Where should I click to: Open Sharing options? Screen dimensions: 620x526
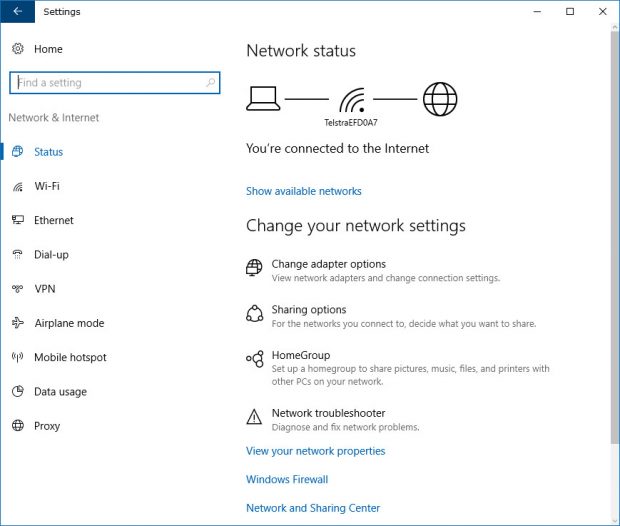[309, 310]
